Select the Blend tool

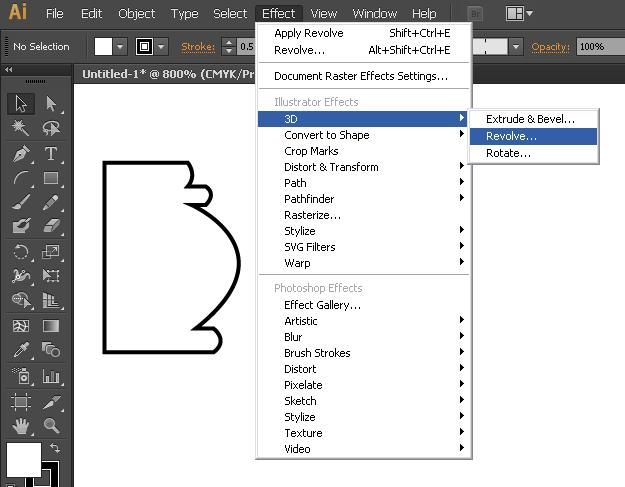(51, 350)
